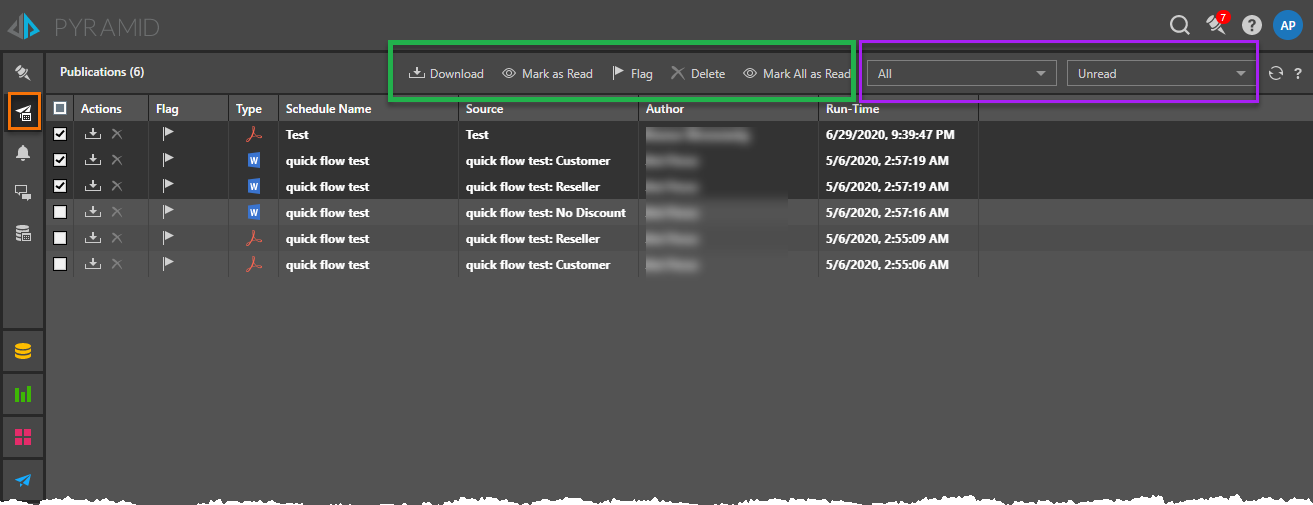The image size is (1313, 505).
Task: Click the Flag toolbar button
Action: (x=632, y=74)
